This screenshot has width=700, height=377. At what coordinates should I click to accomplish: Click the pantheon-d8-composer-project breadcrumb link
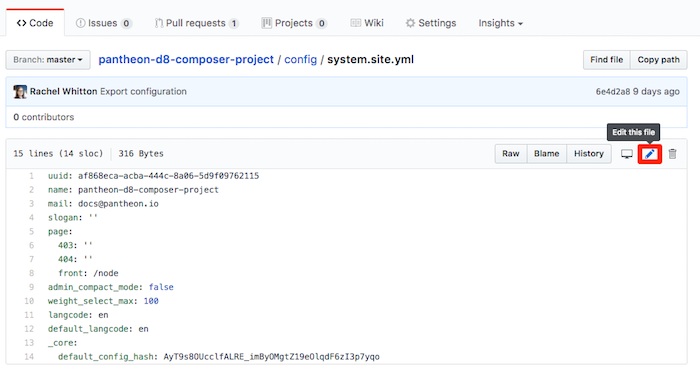pos(186,59)
